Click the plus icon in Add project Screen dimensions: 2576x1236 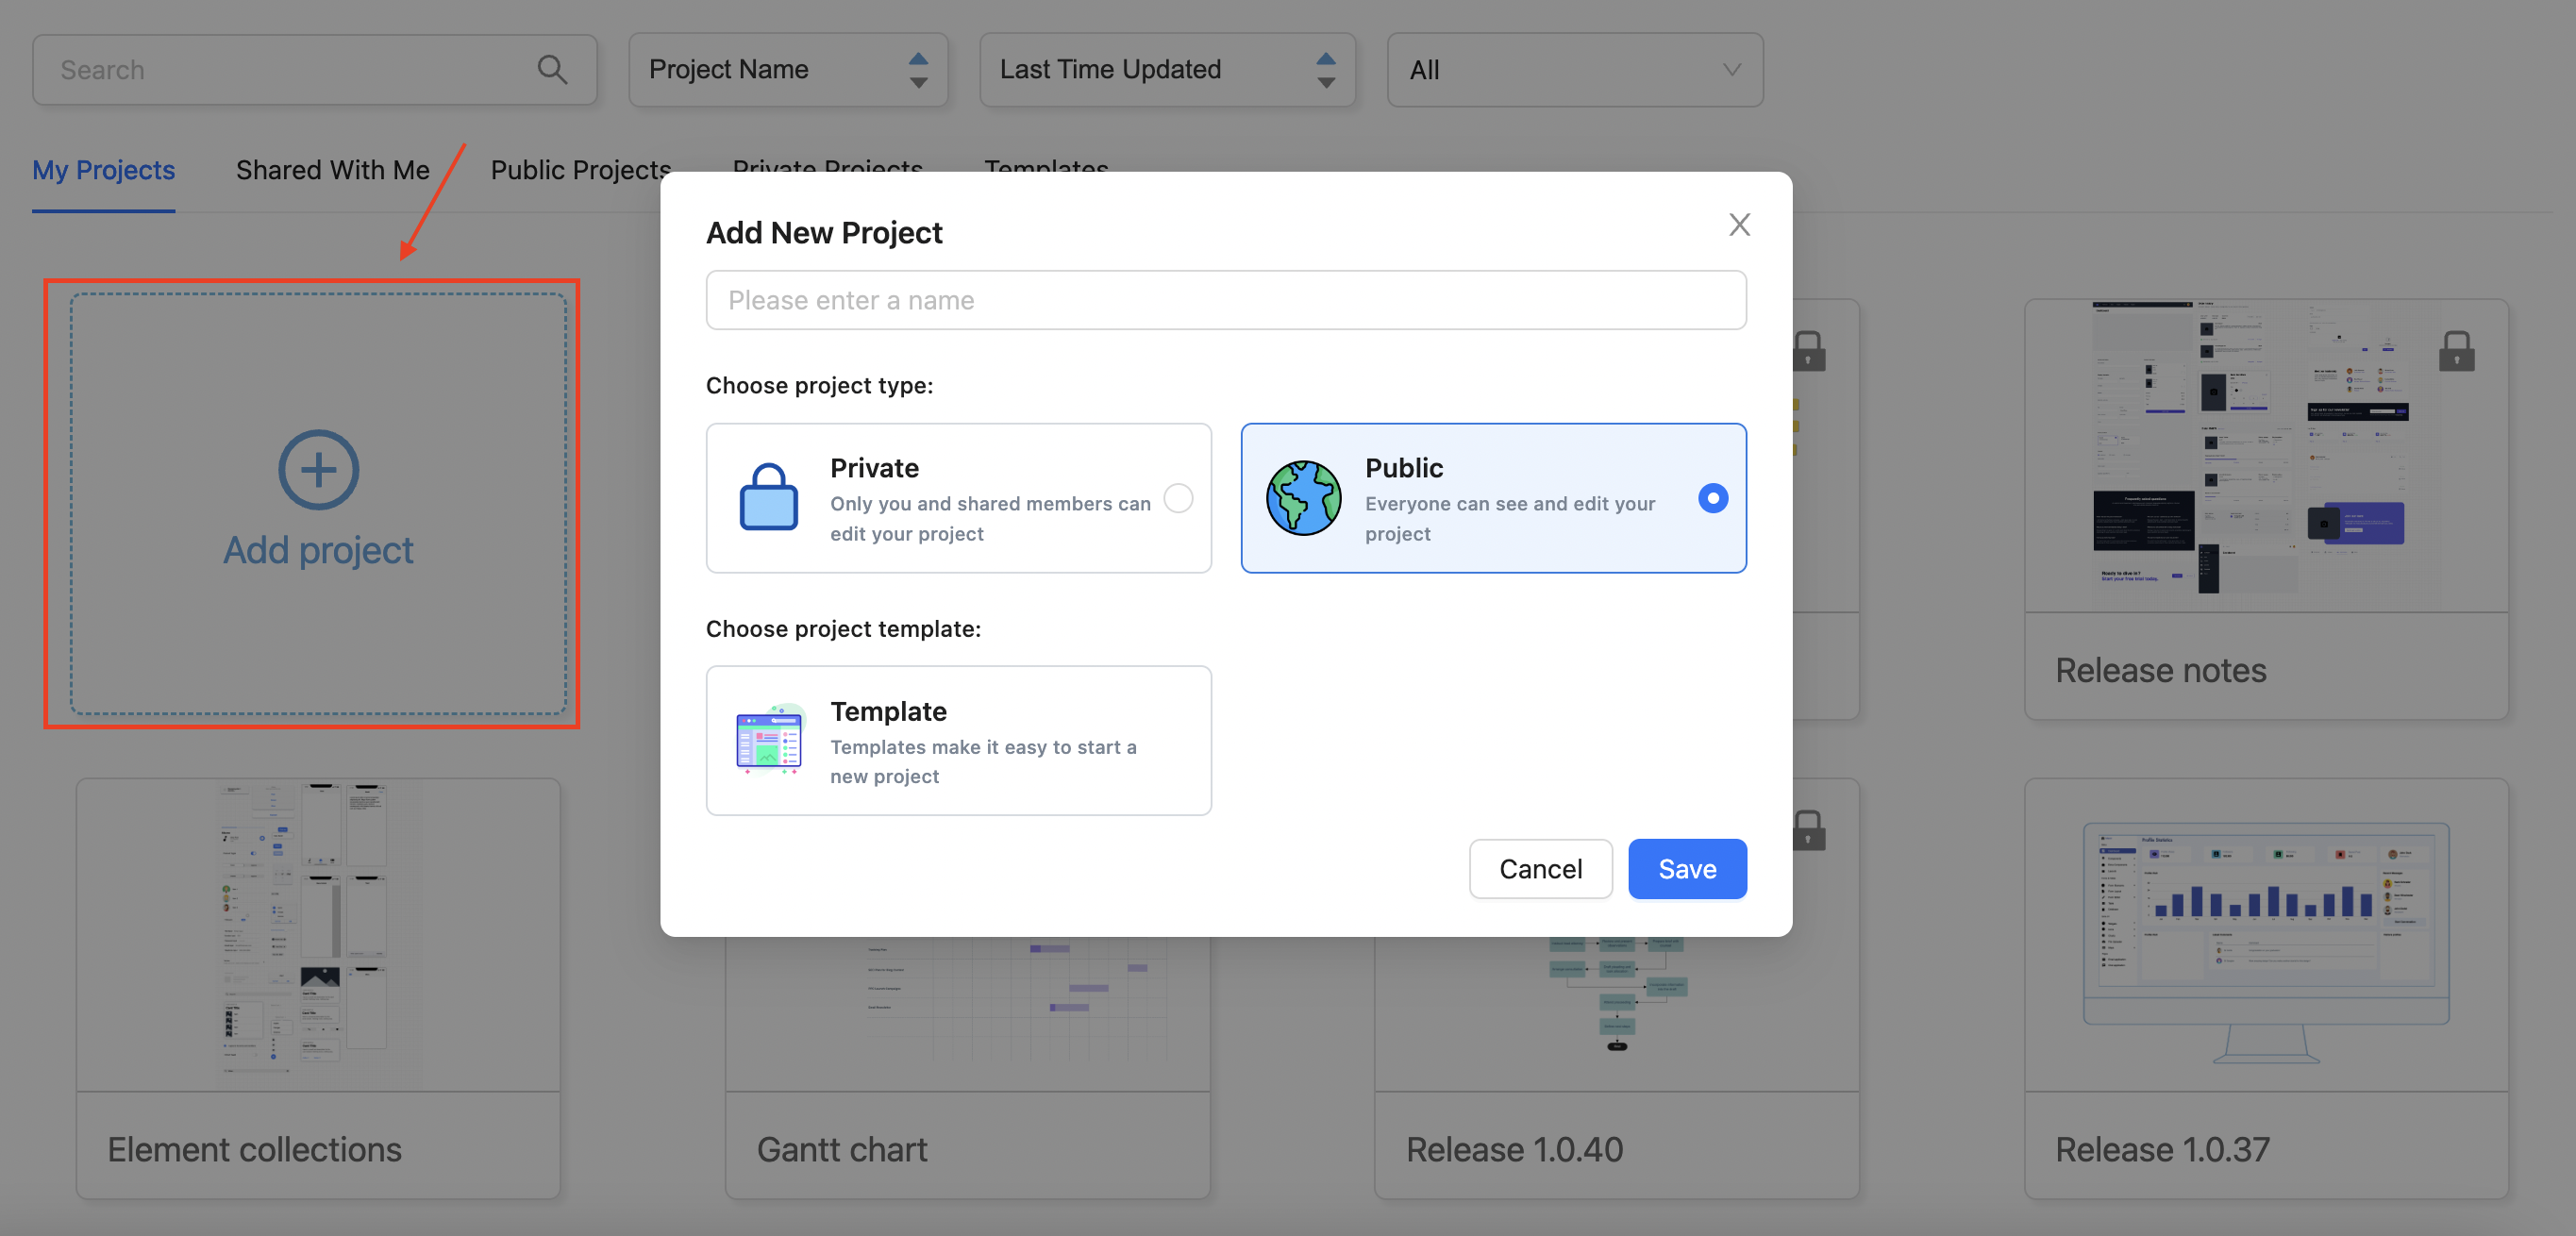(x=318, y=470)
